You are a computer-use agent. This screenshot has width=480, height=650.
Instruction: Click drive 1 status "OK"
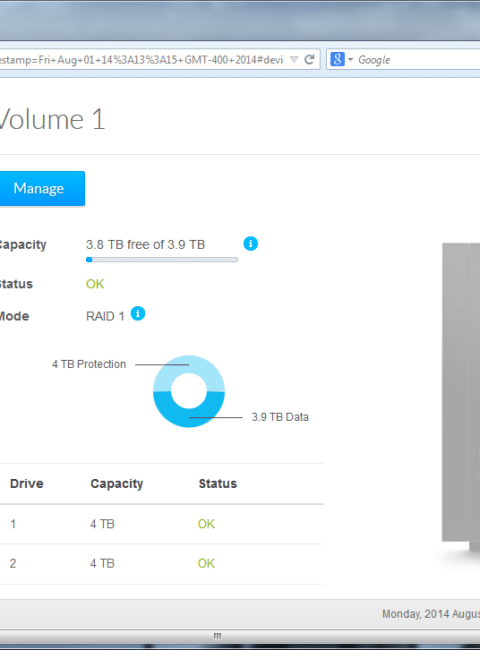click(206, 524)
